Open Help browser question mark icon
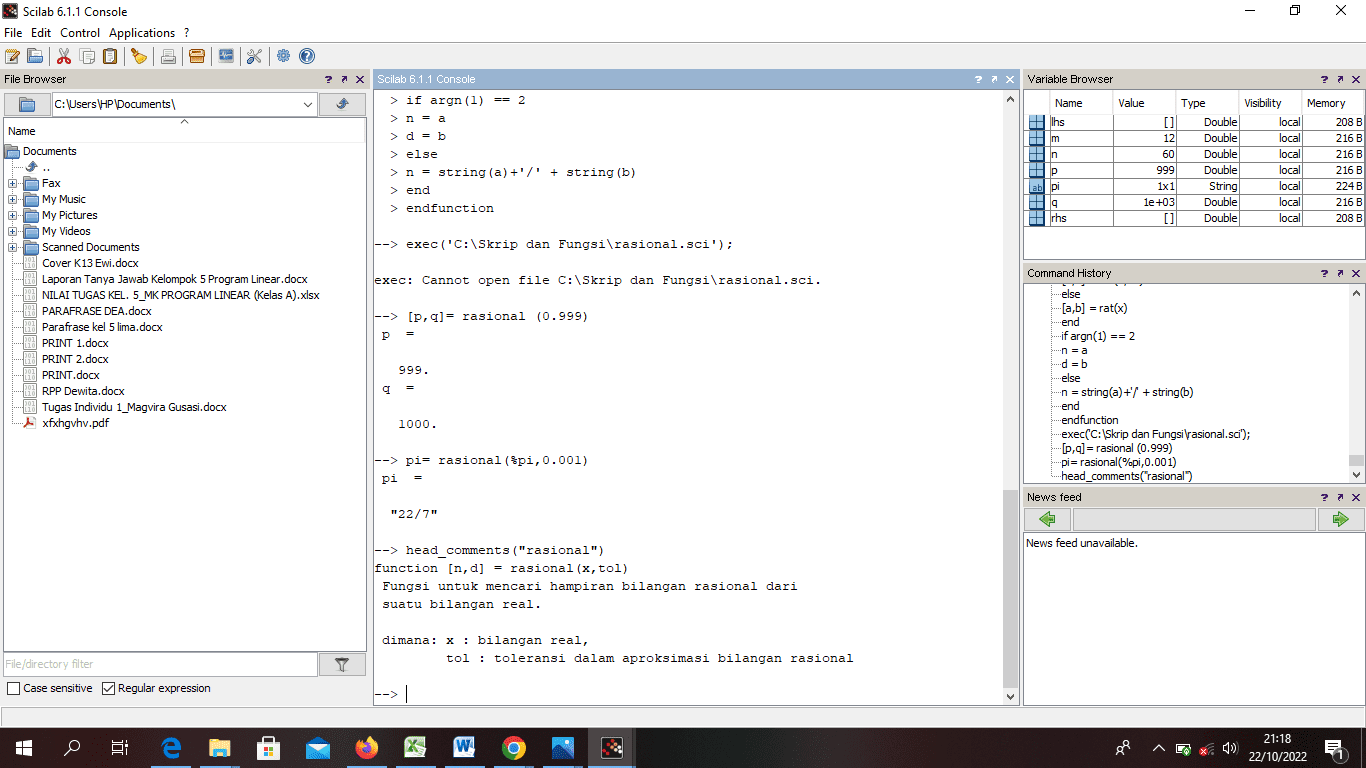The image size is (1366, 768). [307, 56]
